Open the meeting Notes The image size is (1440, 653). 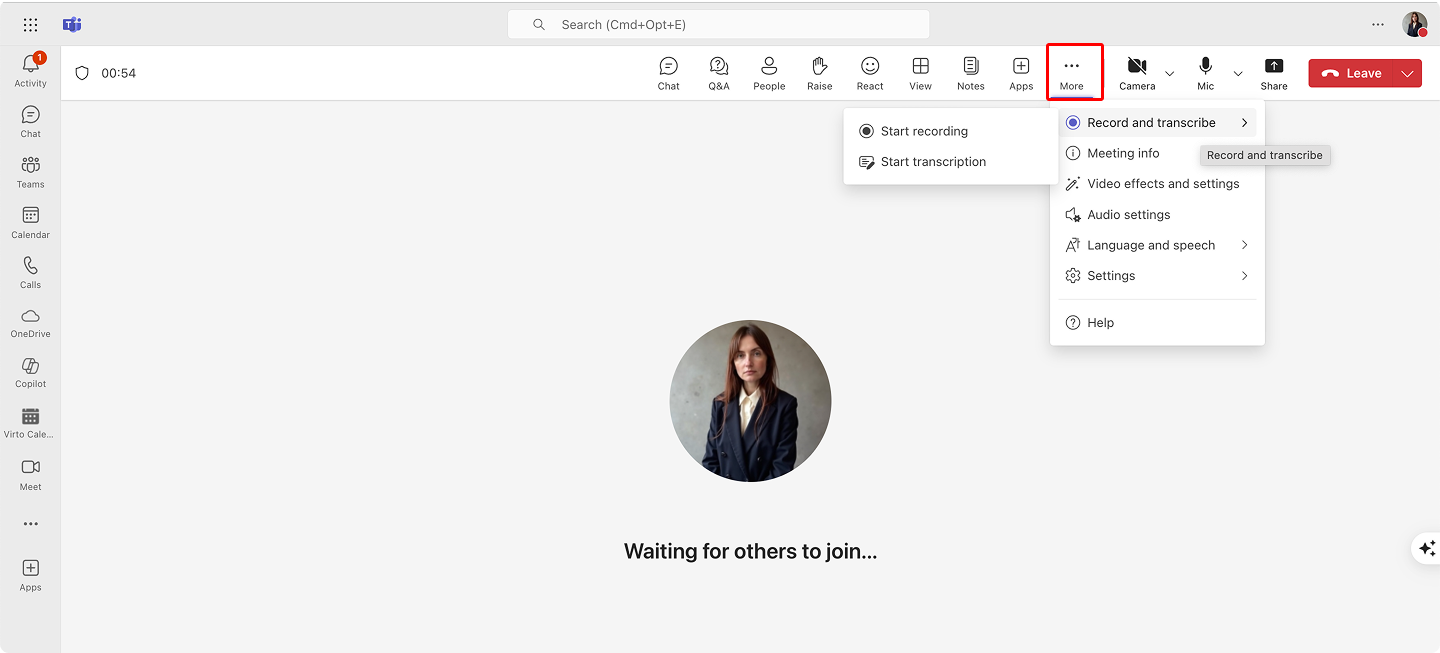[x=970, y=72]
